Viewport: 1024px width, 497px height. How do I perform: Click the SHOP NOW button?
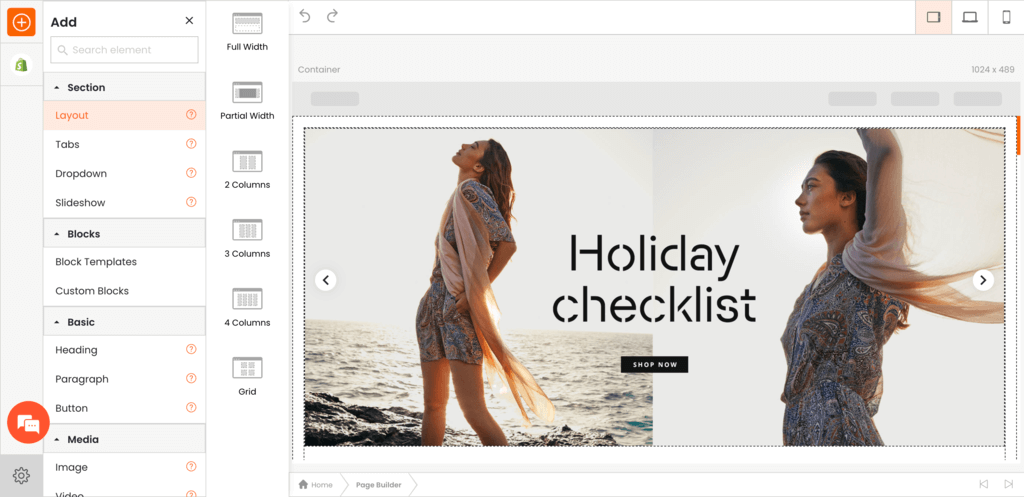(654, 364)
